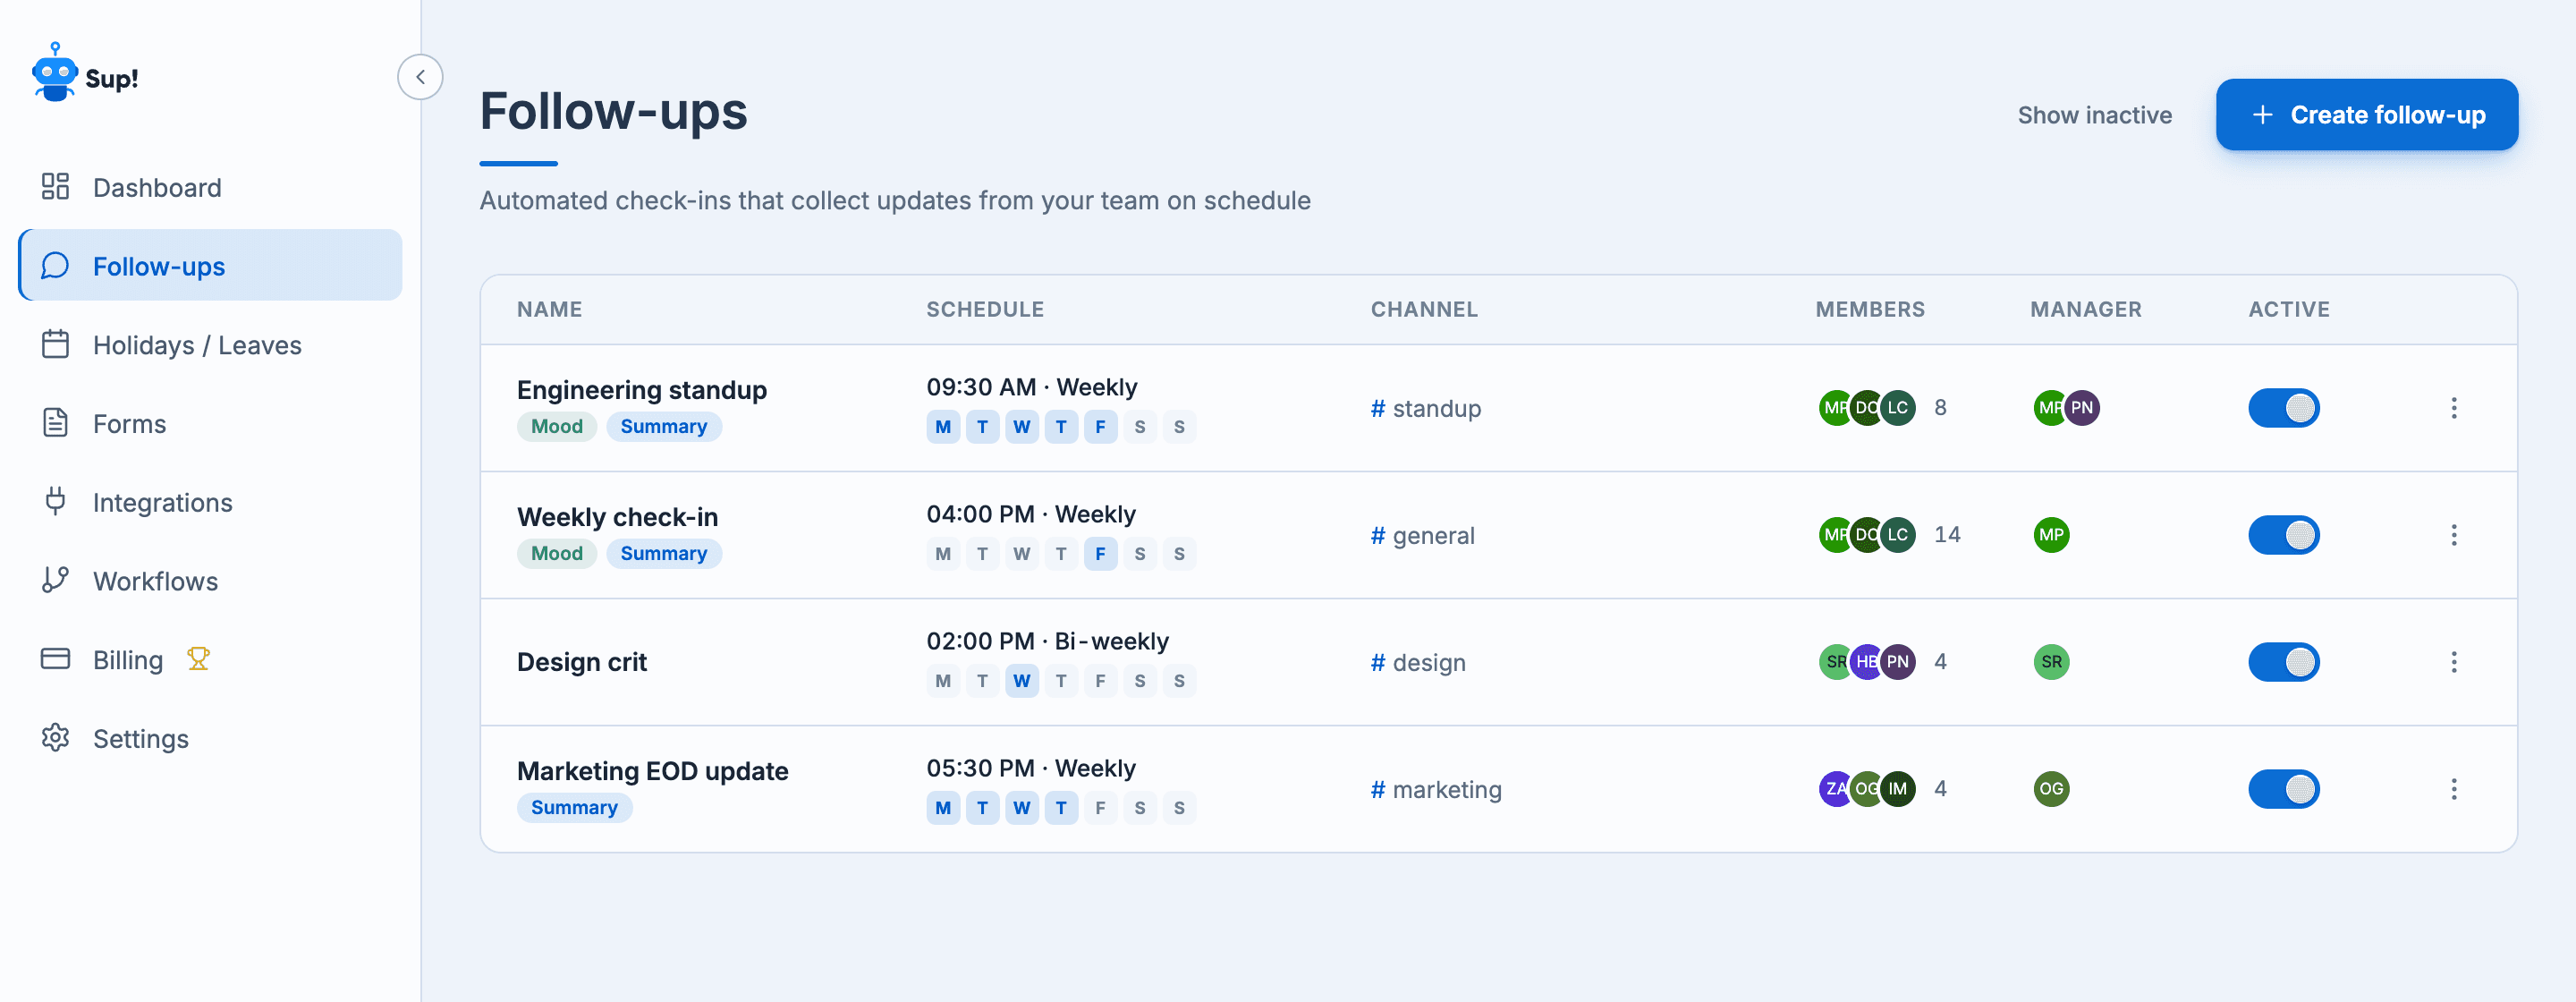This screenshot has width=2576, height=1002.
Task: Click the # marketing channel
Action: click(1435, 789)
